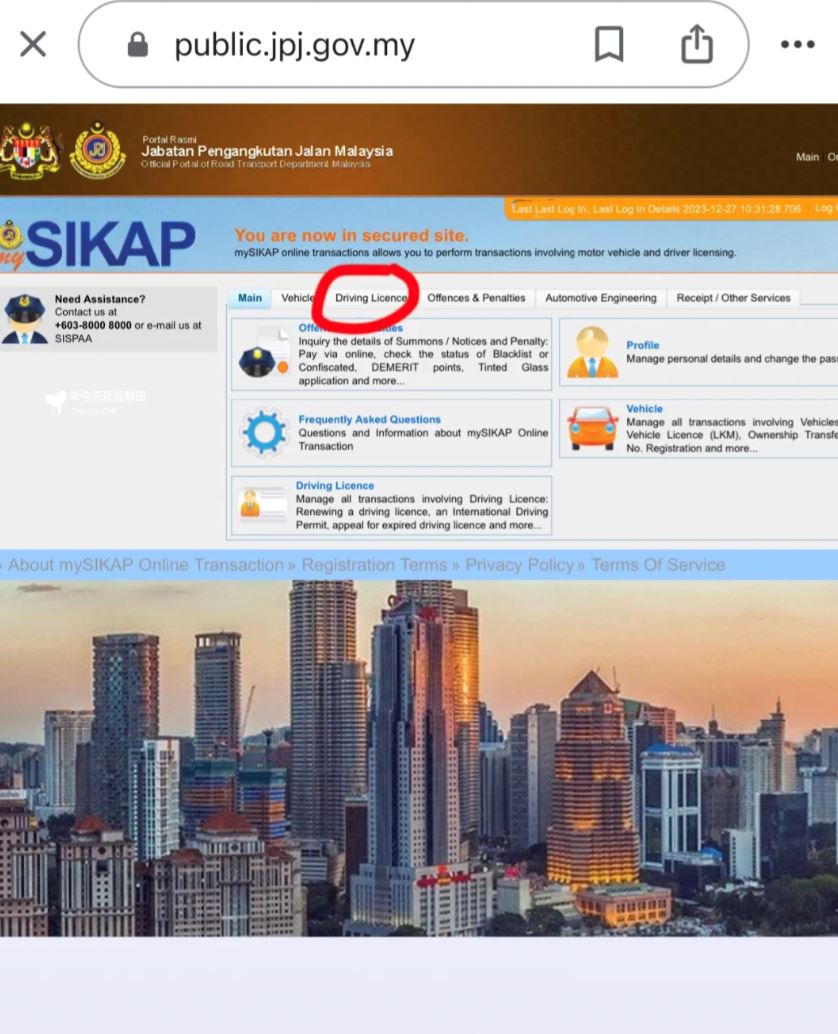Click the Registration Terms link
838x1034 pixels.
point(374,564)
